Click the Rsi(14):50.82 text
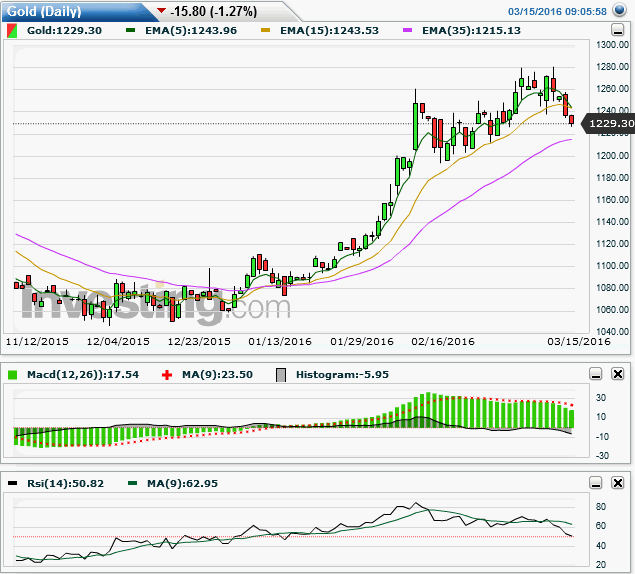 click(x=66, y=483)
